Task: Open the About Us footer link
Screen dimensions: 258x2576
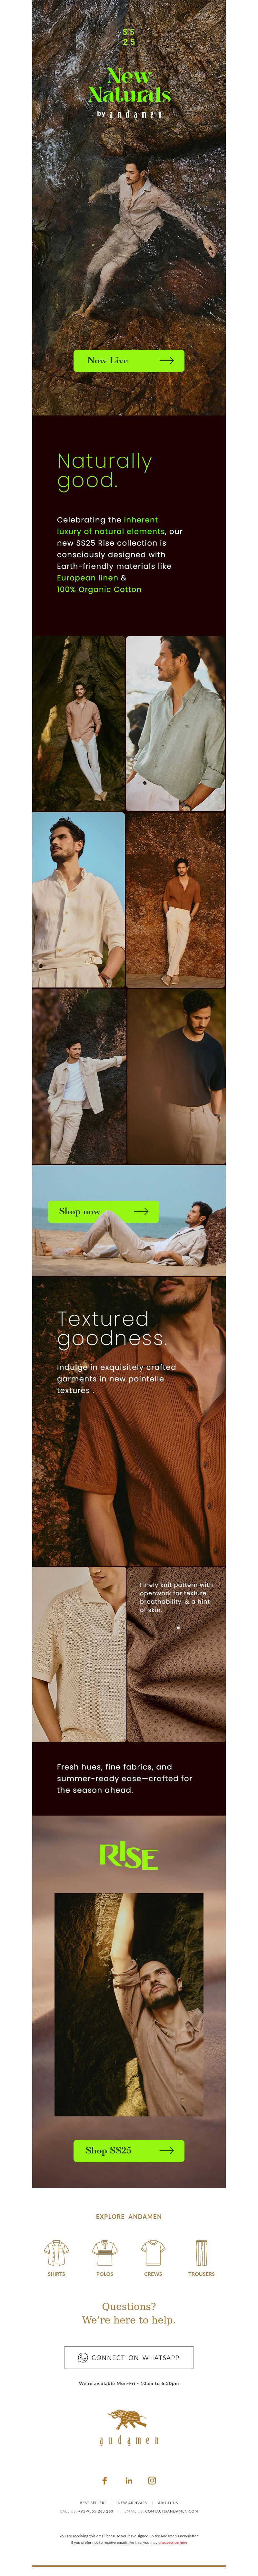Action: (168, 2503)
